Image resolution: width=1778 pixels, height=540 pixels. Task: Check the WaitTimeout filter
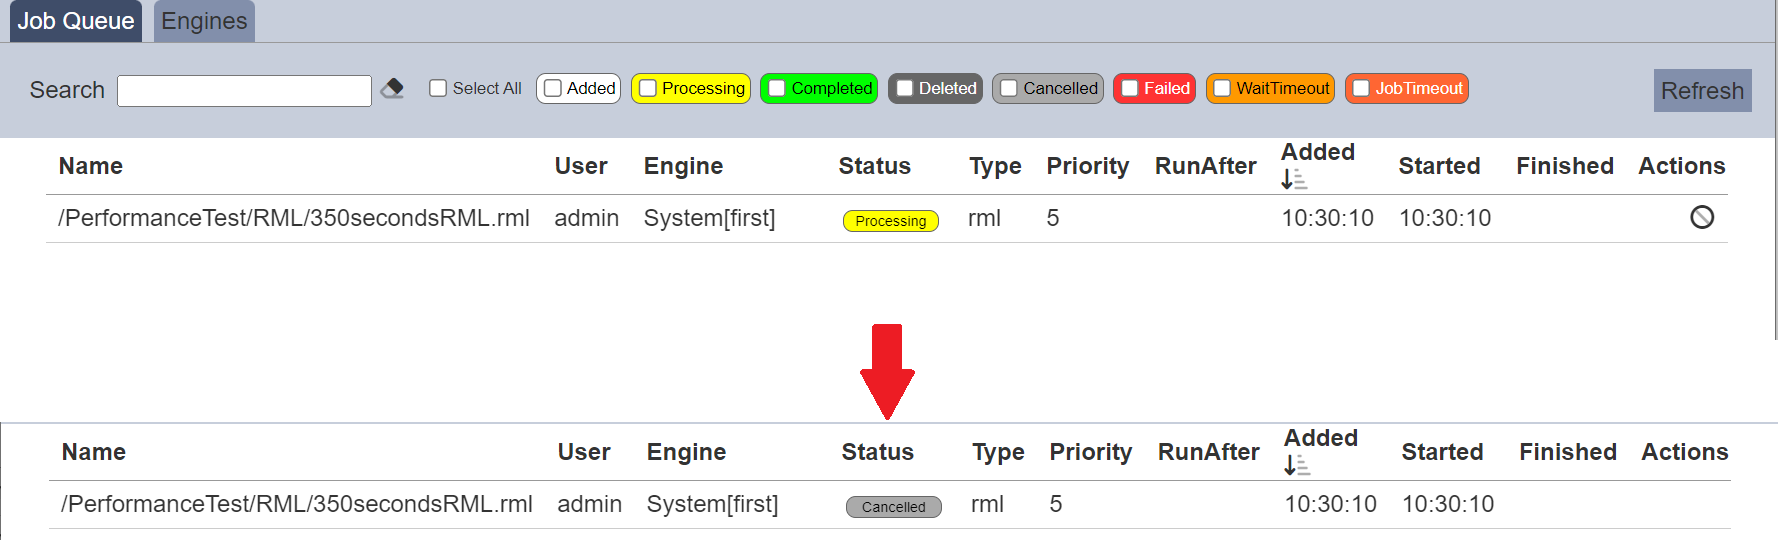click(x=1222, y=88)
